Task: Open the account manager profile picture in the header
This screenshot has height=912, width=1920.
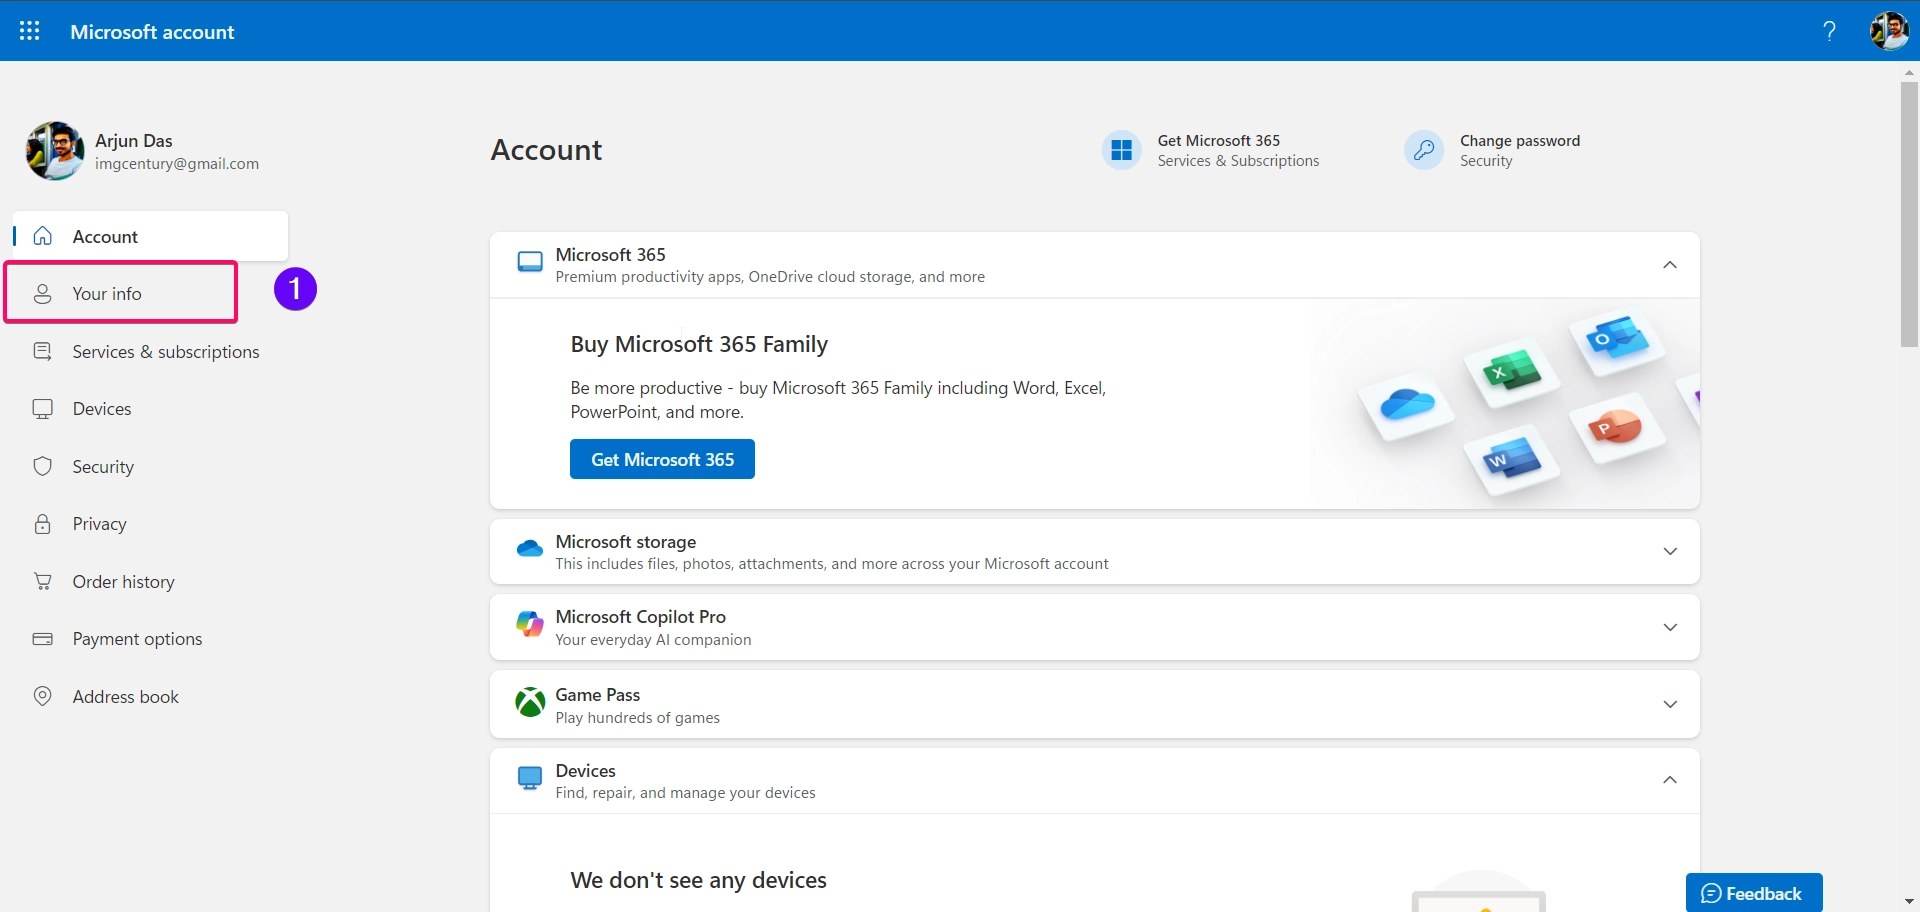Action: 1889,31
